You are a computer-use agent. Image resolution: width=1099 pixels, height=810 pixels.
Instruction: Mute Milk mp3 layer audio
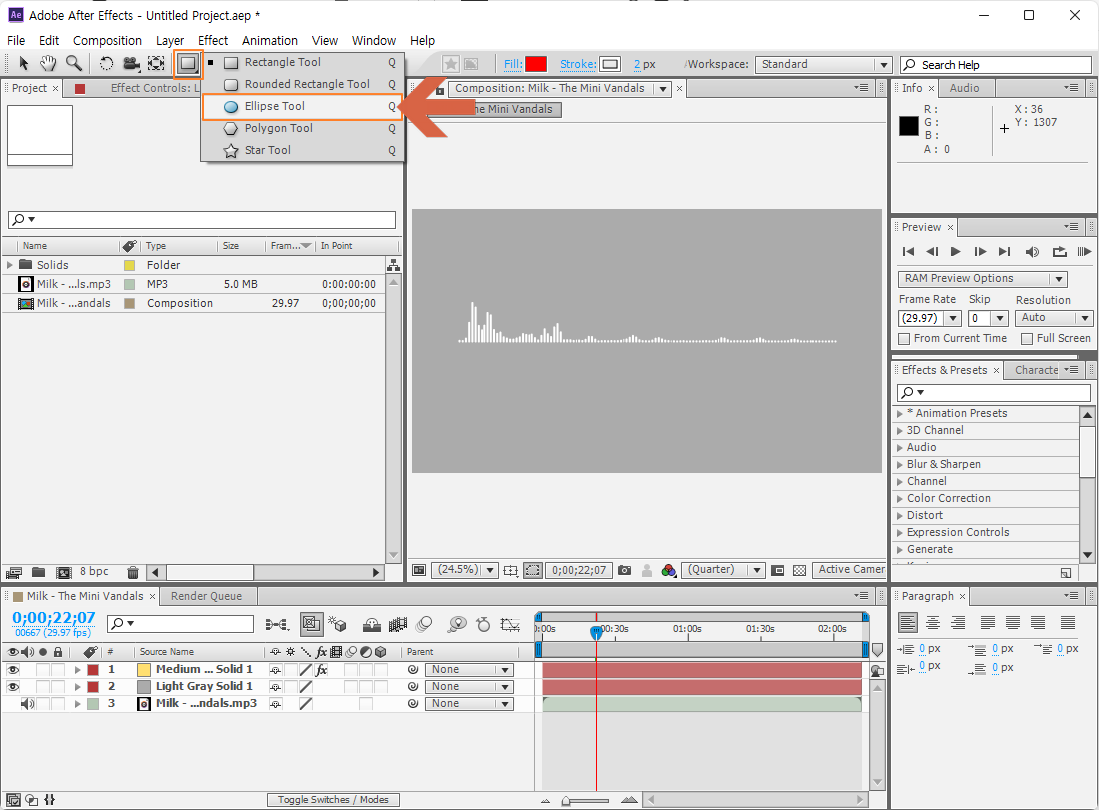point(27,704)
